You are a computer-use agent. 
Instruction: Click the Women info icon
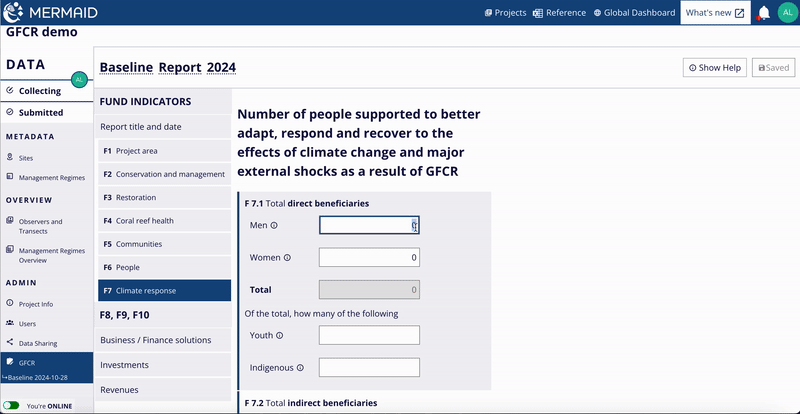point(287,258)
